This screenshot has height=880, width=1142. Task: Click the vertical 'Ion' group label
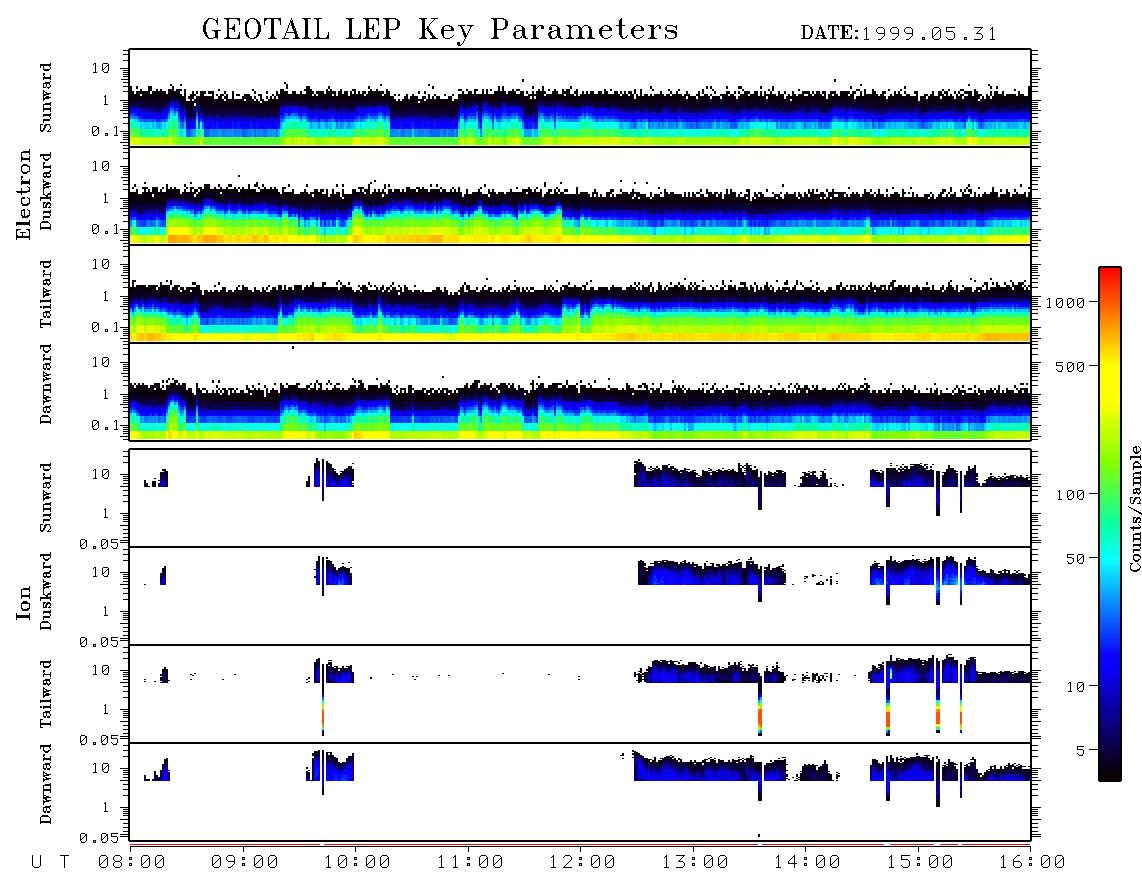coord(23,602)
